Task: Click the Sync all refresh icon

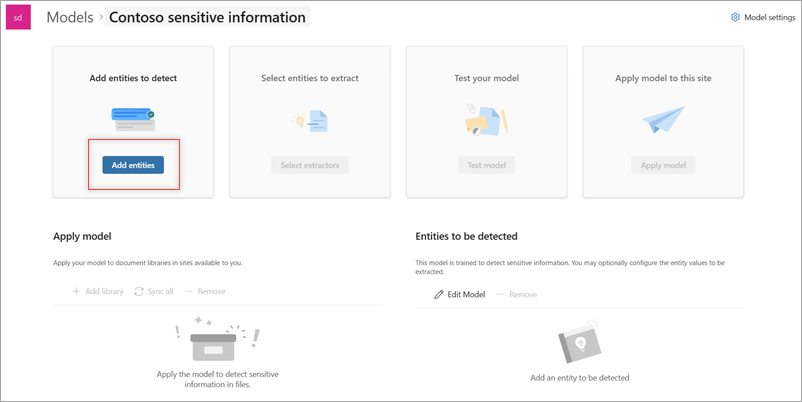Action: 139,292
